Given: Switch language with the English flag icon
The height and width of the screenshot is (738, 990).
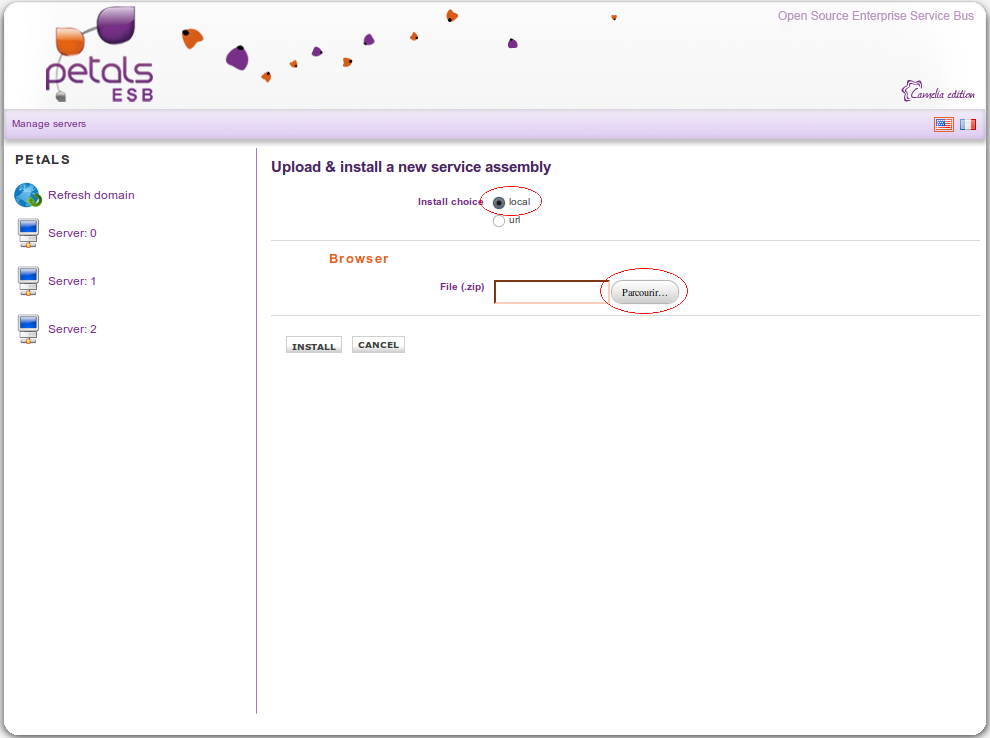Looking at the screenshot, I should (943, 124).
